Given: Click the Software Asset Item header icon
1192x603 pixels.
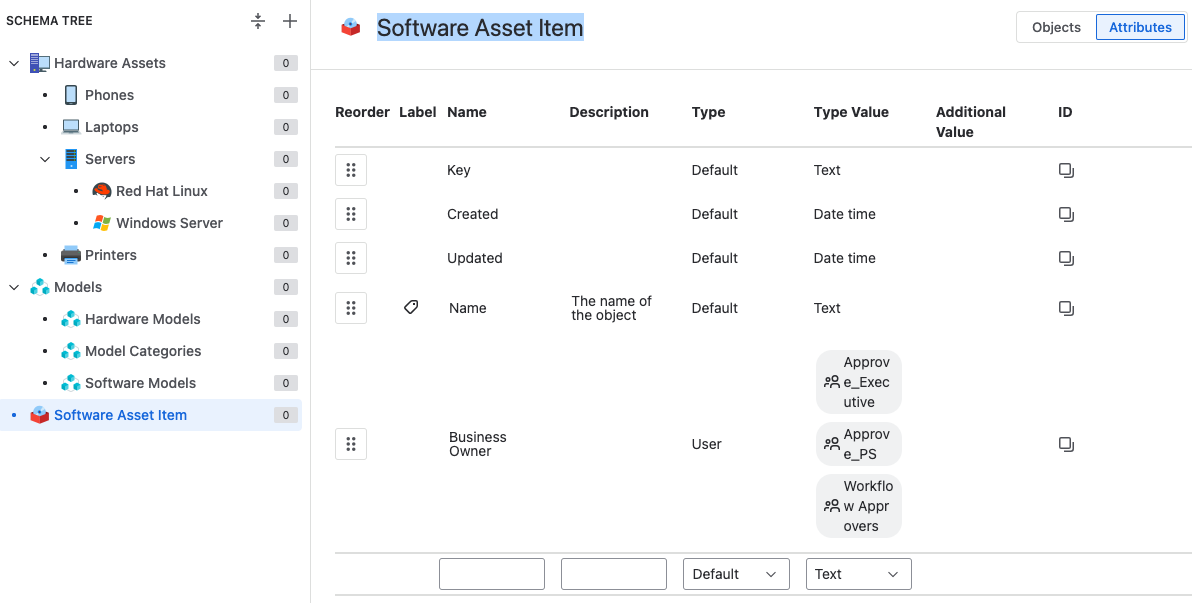Looking at the screenshot, I should pos(350,28).
